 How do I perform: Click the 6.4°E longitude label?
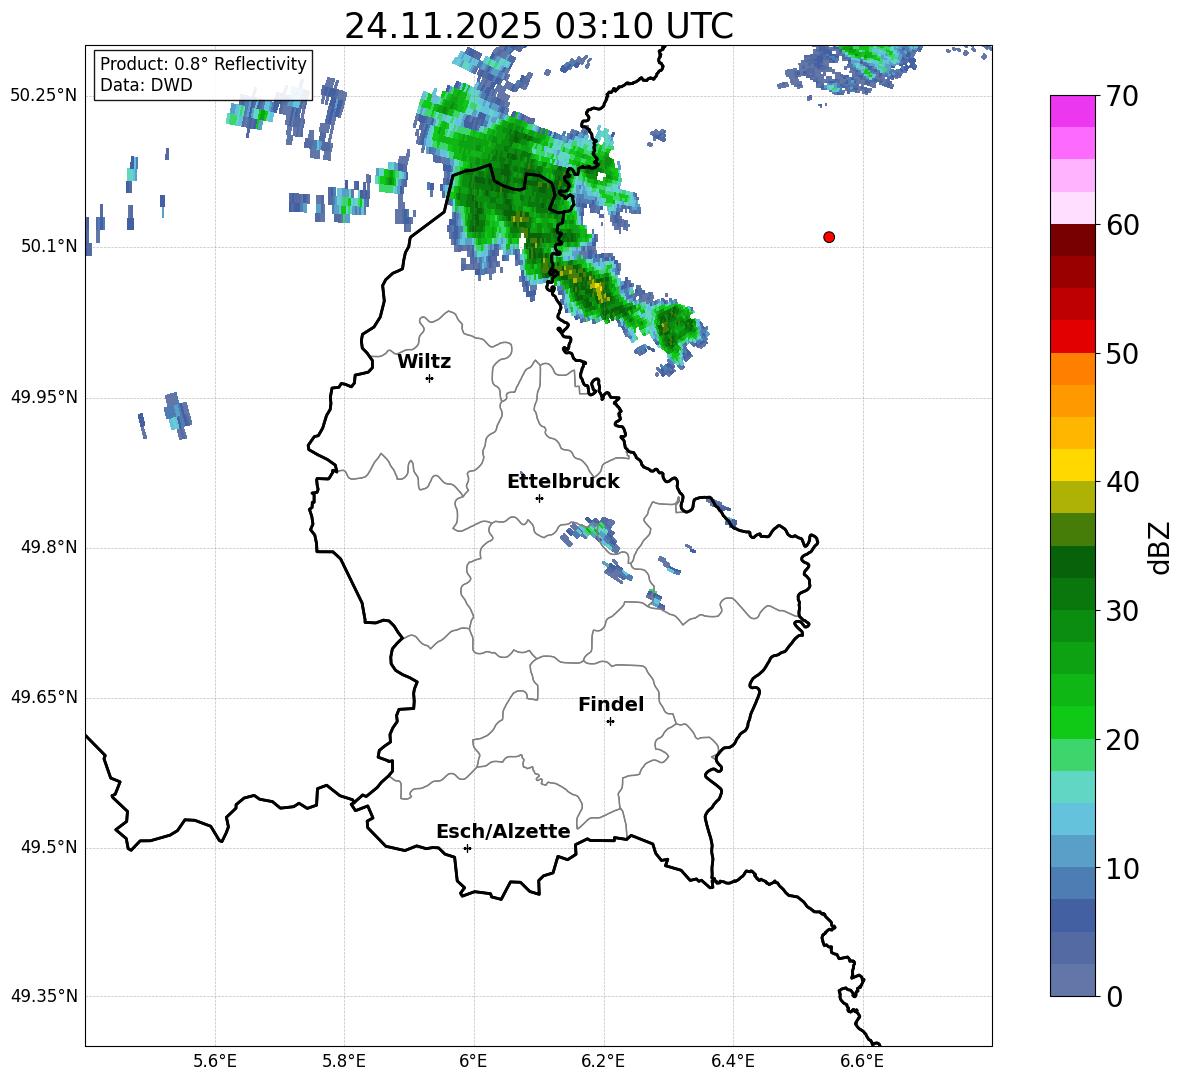(x=732, y=1061)
